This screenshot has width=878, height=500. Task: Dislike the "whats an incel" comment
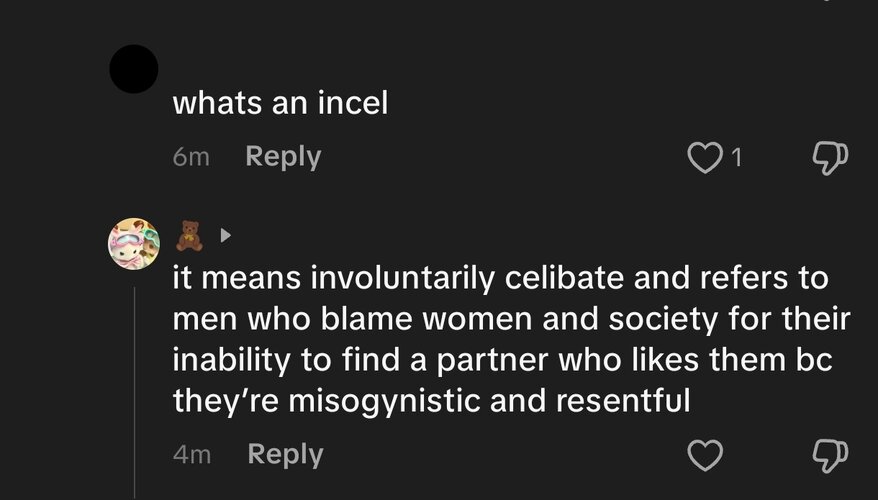[x=830, y=157]
